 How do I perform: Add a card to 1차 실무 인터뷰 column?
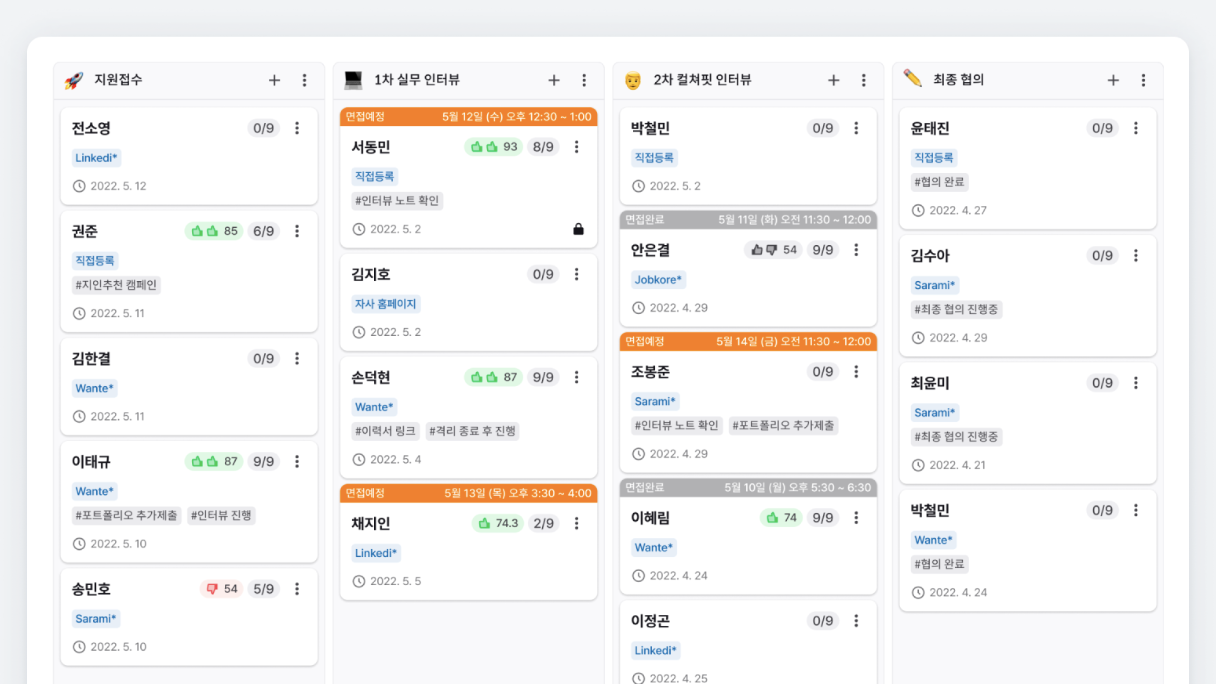[x=554, y=80]
